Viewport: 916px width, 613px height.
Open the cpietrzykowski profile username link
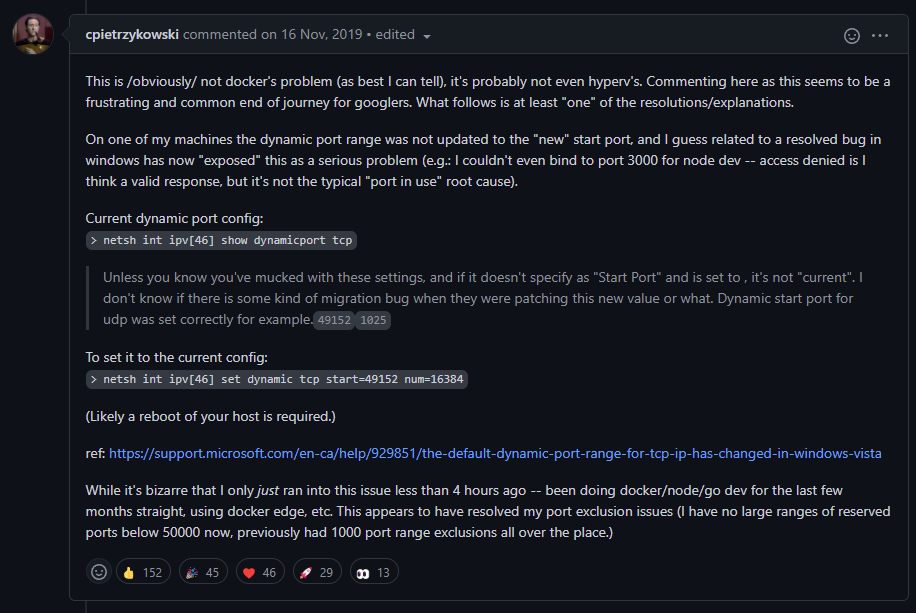pyautogui.click(x=132, y=34)
